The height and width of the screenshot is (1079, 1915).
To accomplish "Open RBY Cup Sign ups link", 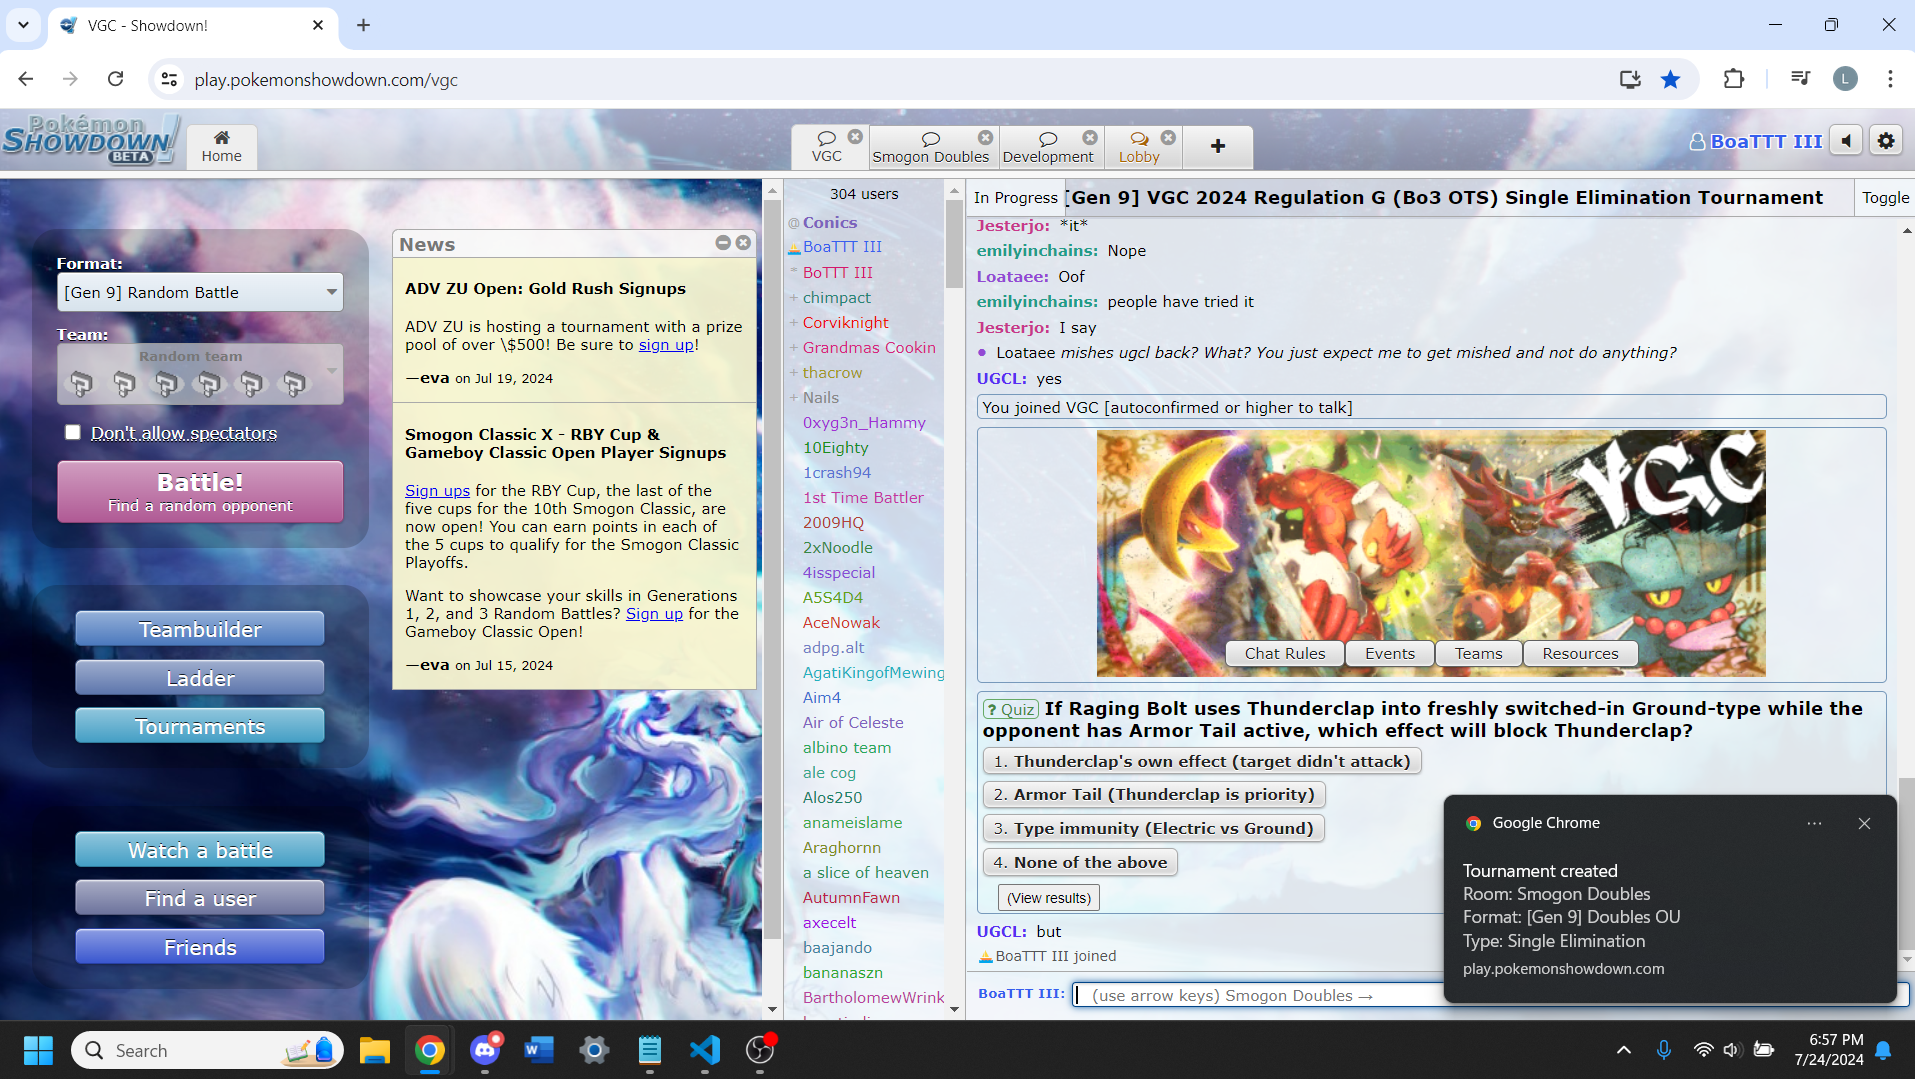I will (x=437, y=490).
